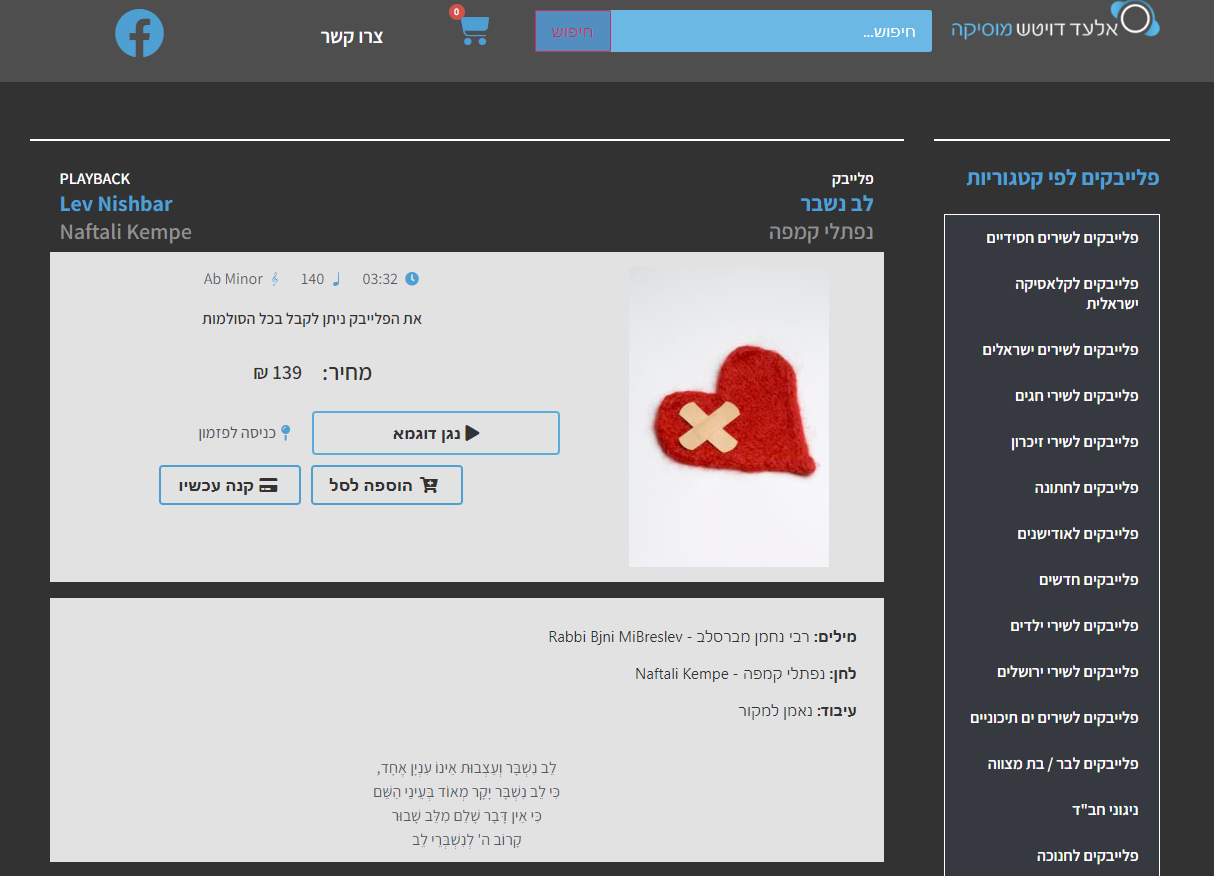Play the sample with נגן דוגמא
The image size is (1214, 876).
(x=436, y=433)
